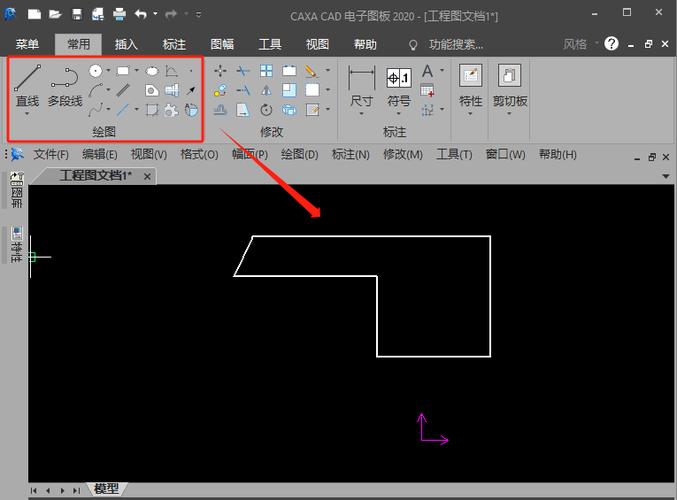Select the 多段线 (Polyline) tool

(x=65, y=85)
